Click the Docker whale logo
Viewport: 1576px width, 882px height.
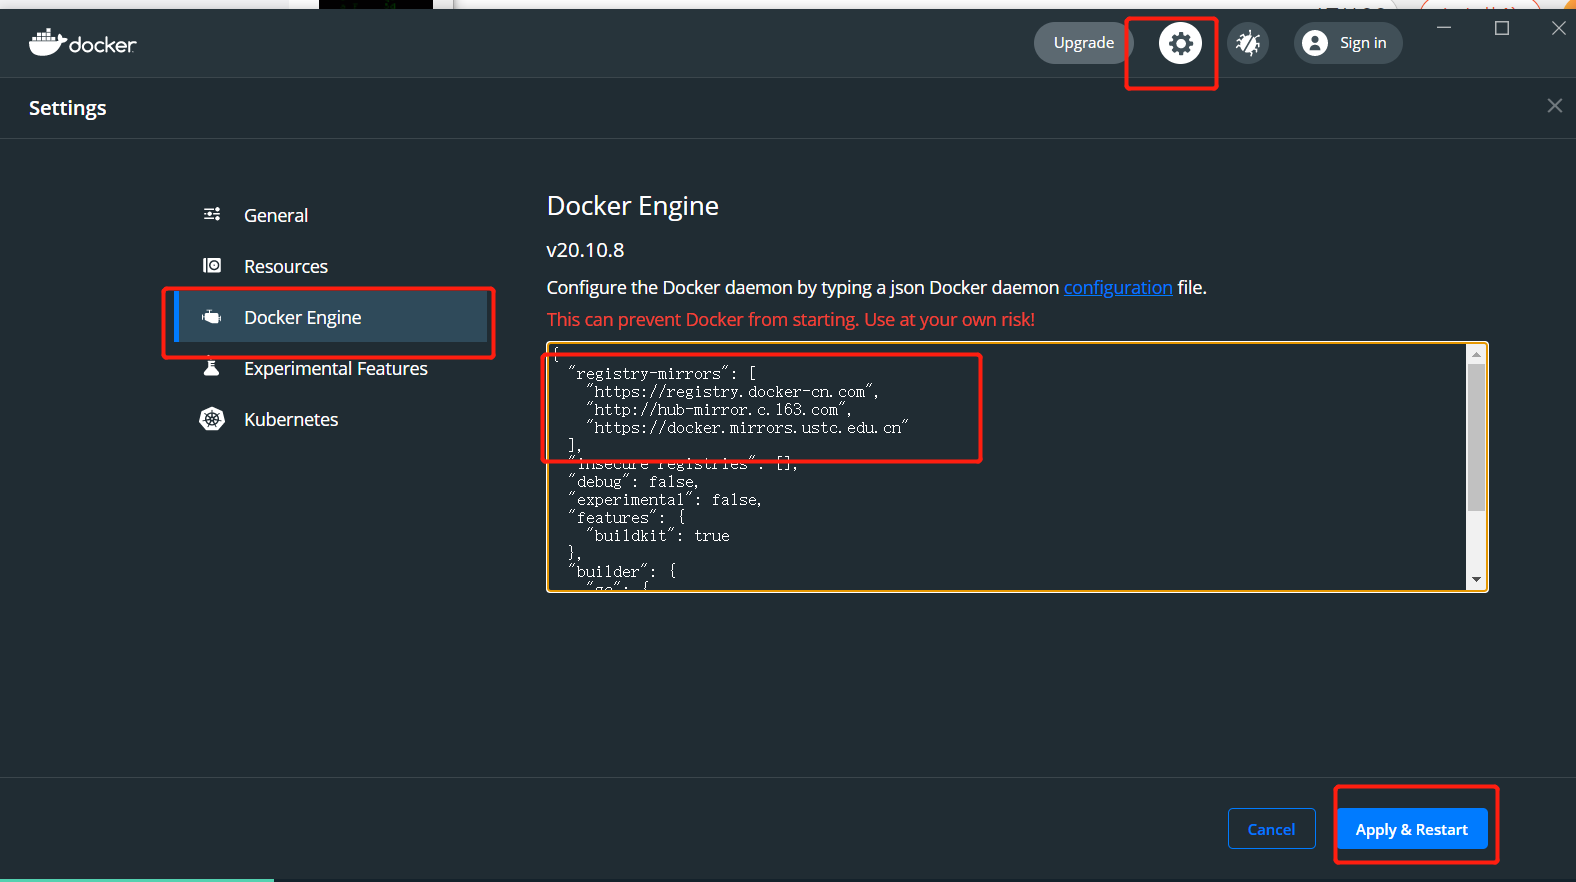click(x=82, y=43)
